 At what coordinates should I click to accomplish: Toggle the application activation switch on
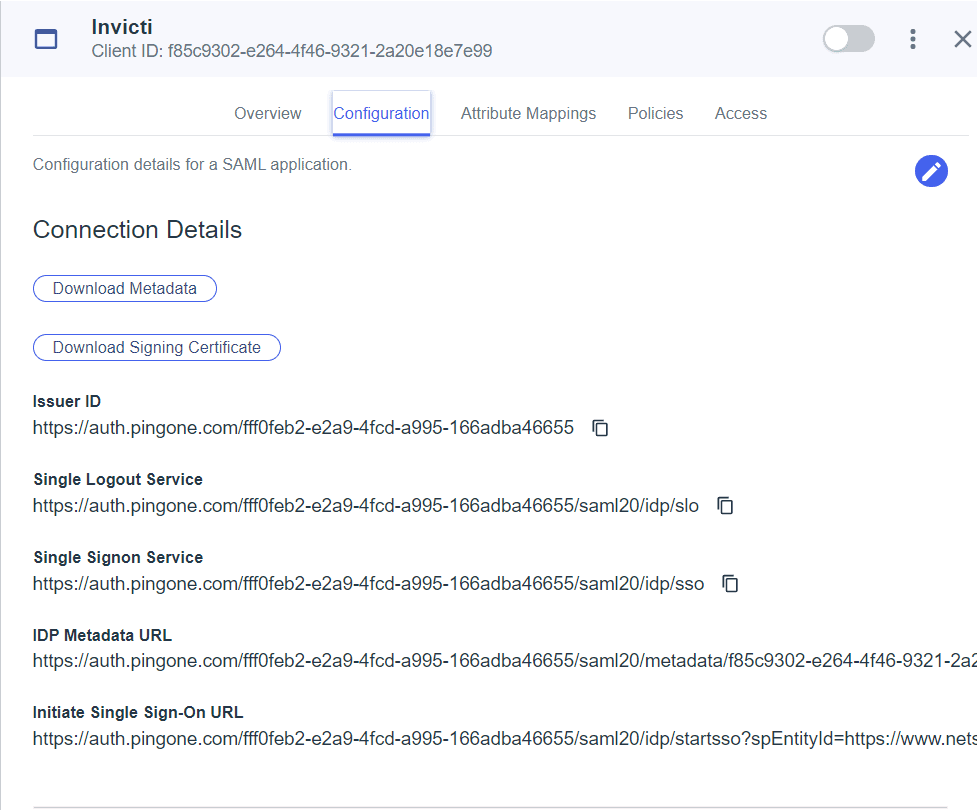point(848,38)
